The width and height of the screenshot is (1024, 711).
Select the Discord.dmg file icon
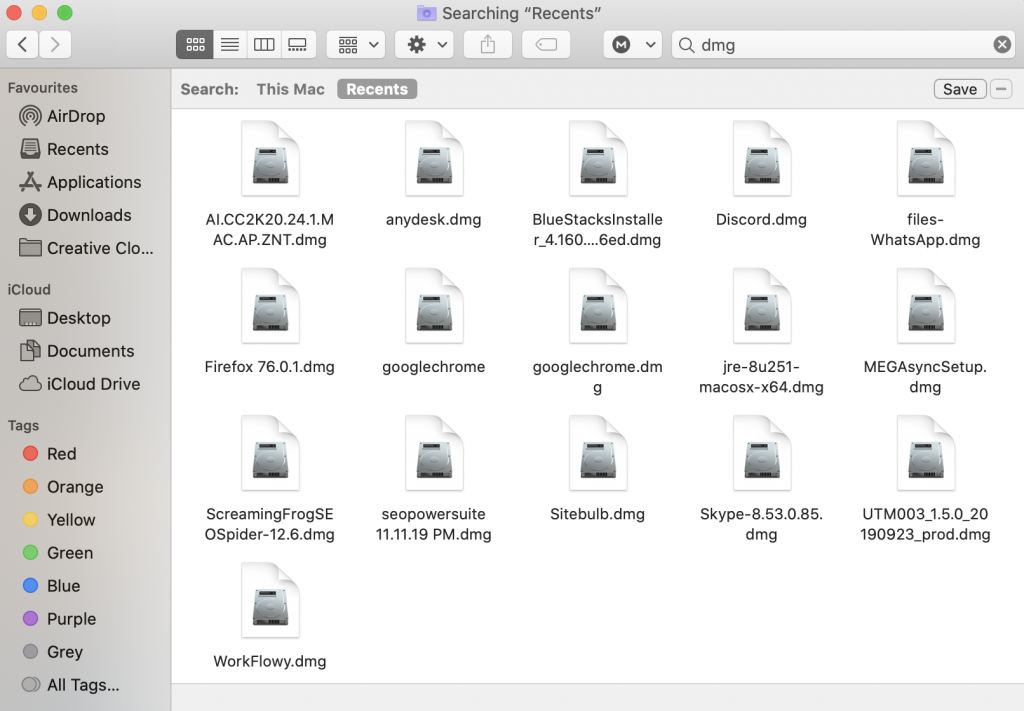[x=761, y=159]
